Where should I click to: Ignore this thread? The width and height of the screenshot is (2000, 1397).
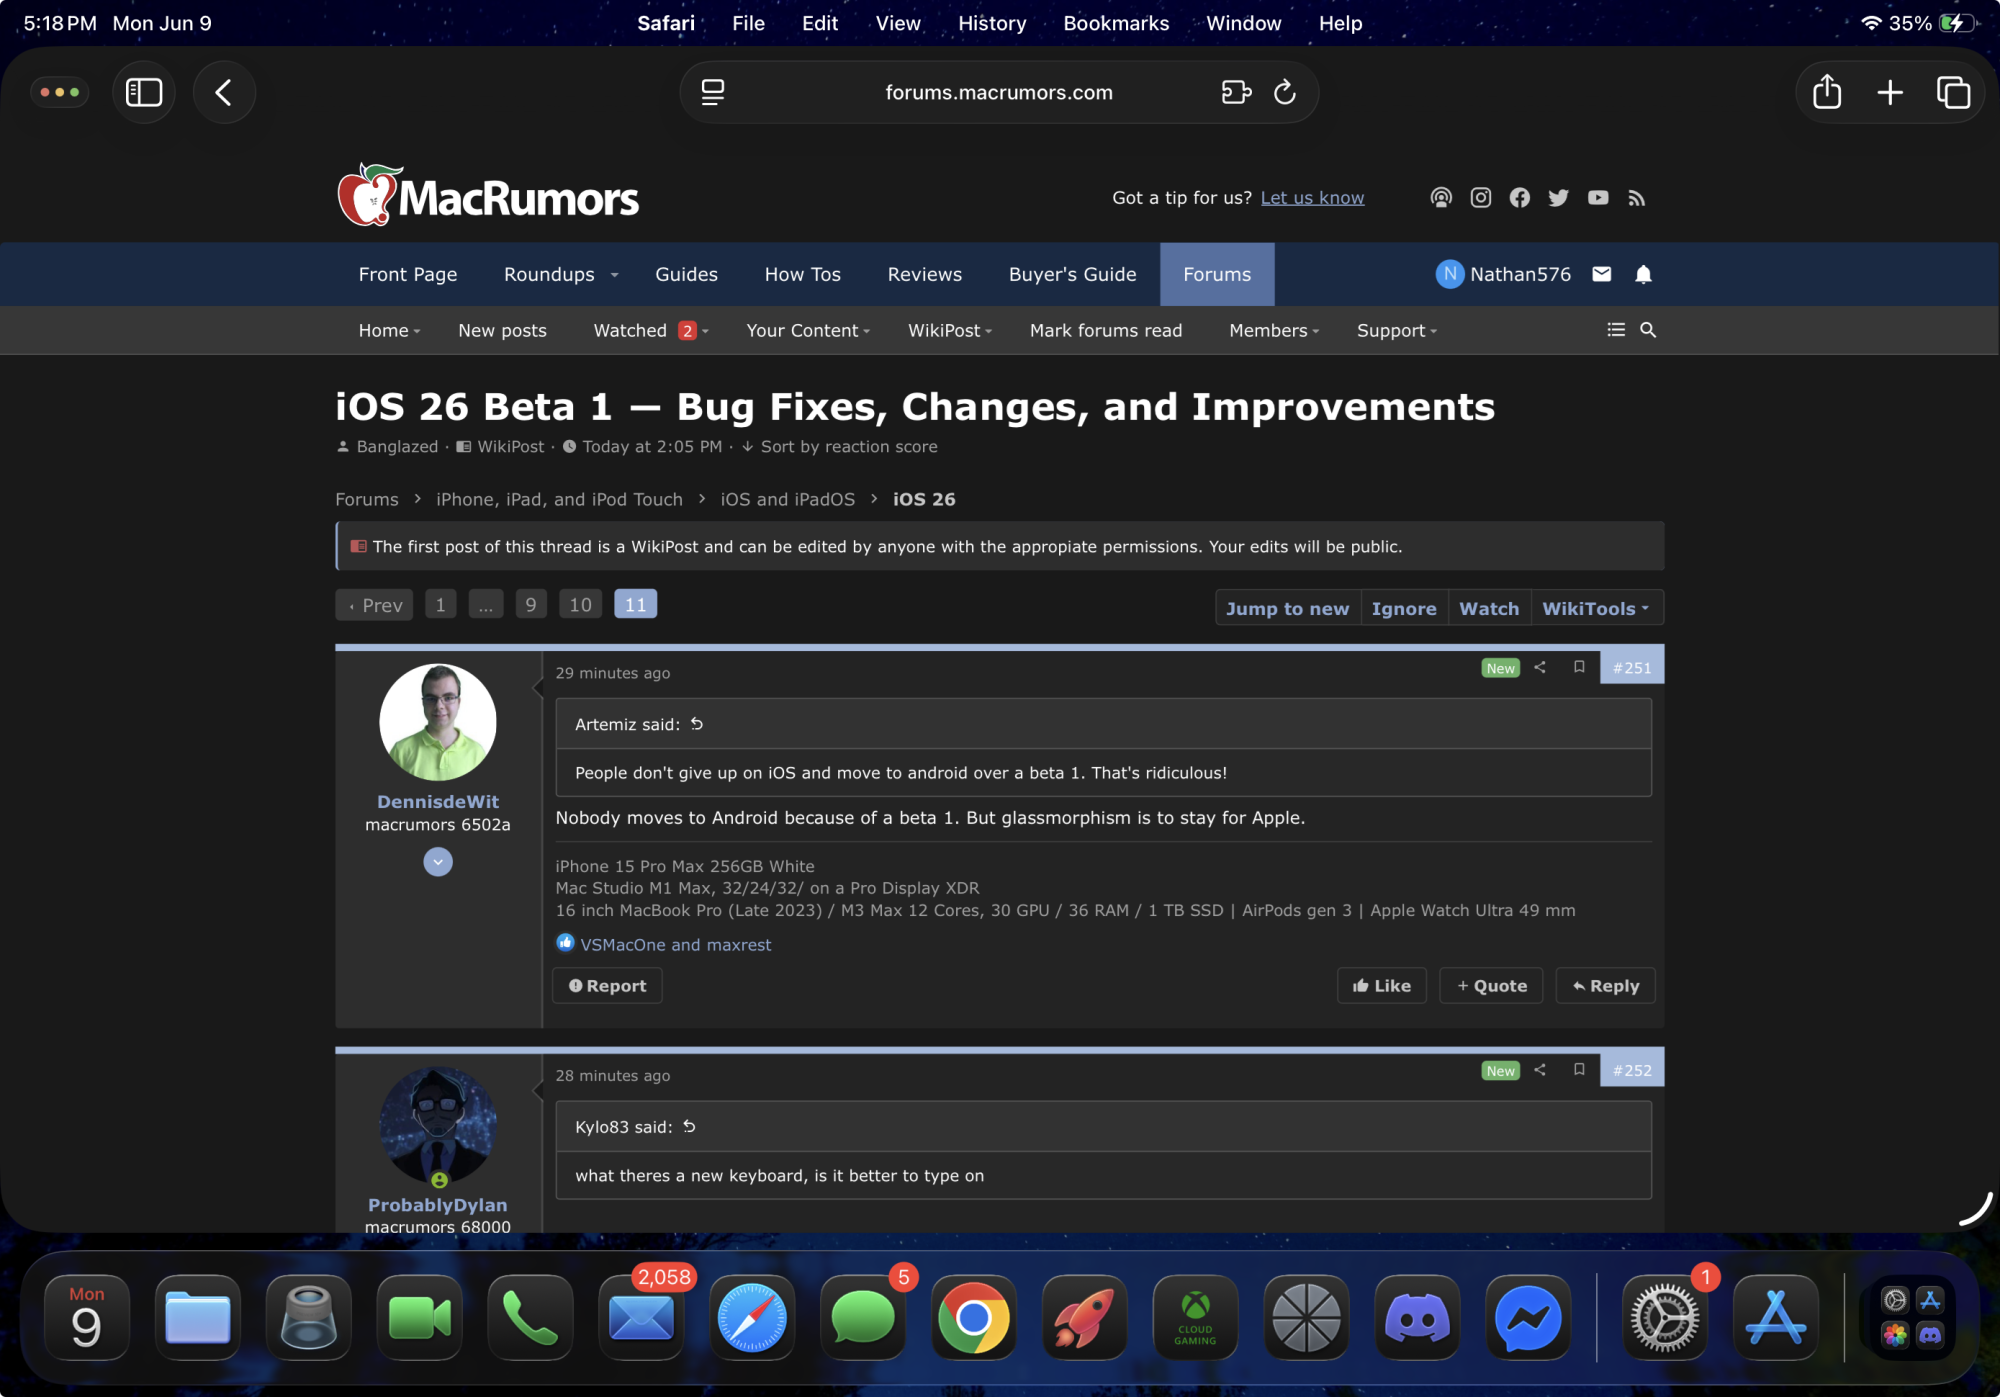(x=1404, y=608)
